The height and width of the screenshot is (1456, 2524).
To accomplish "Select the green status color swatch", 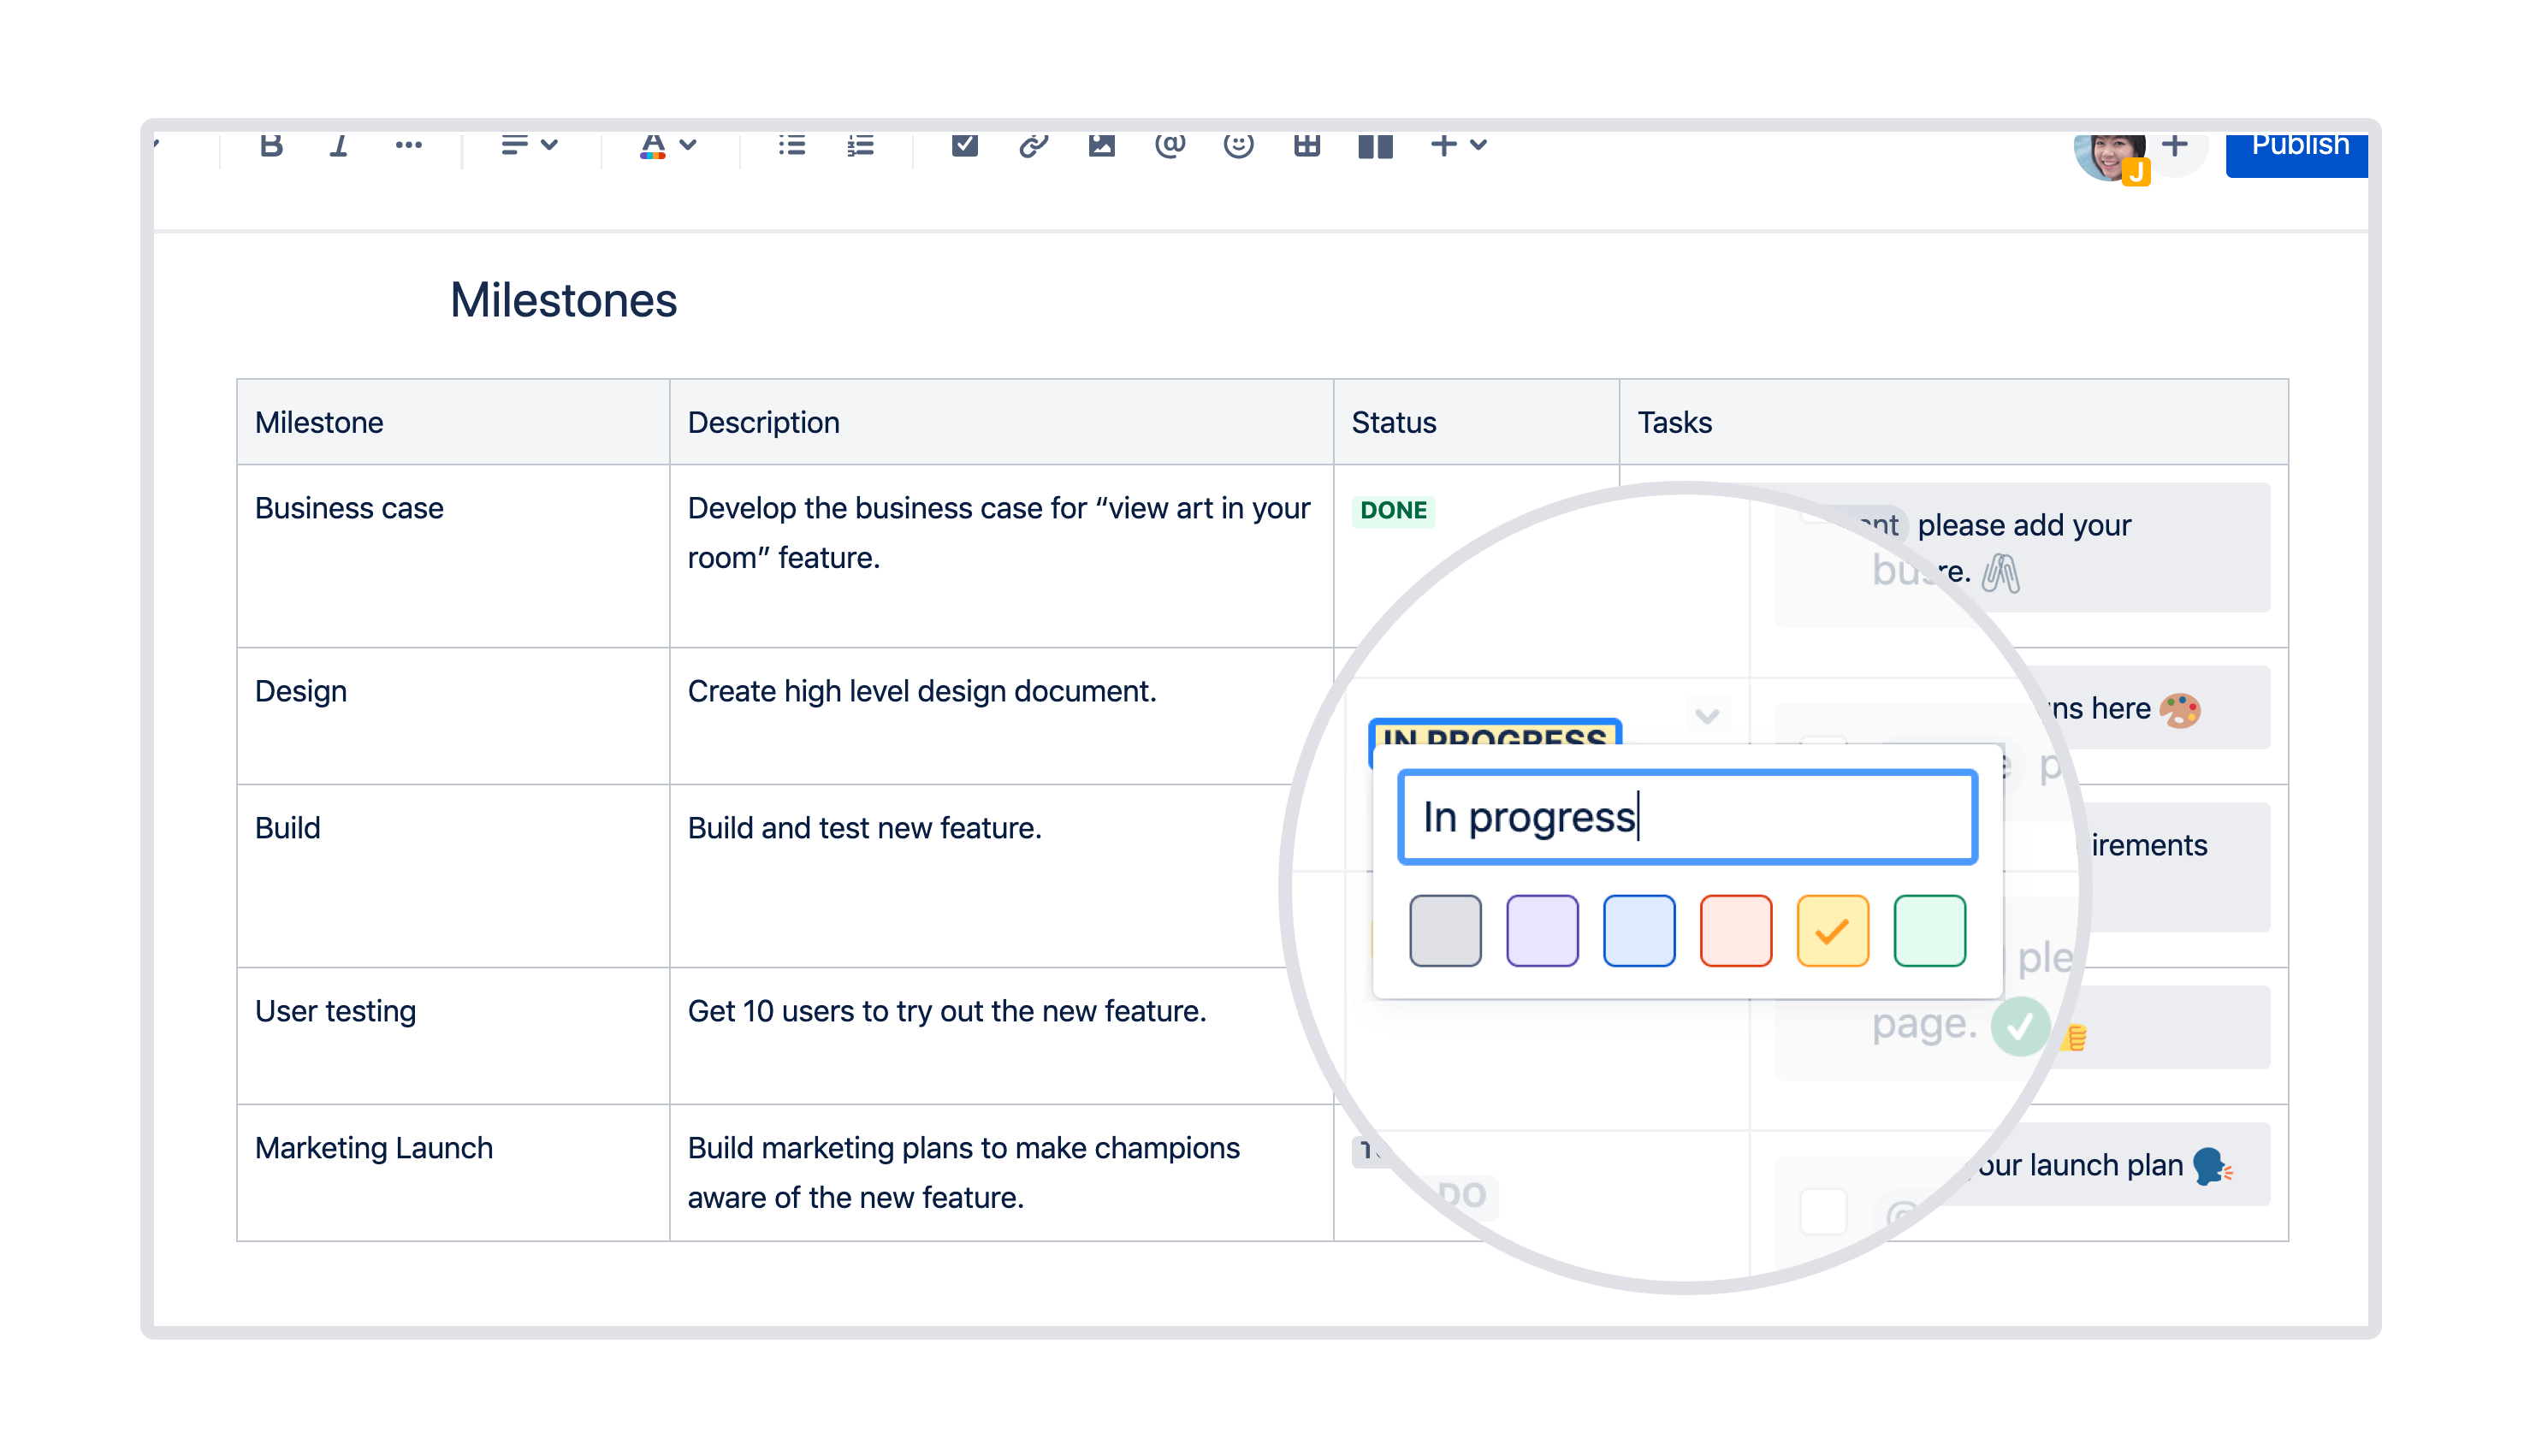I will (x=1929, y=931).
